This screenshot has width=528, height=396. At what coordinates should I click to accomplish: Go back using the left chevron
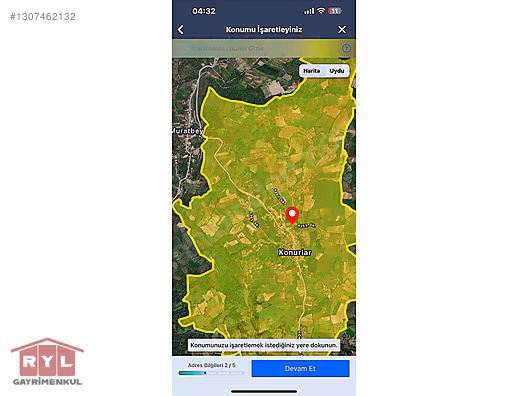click(181, 30)
